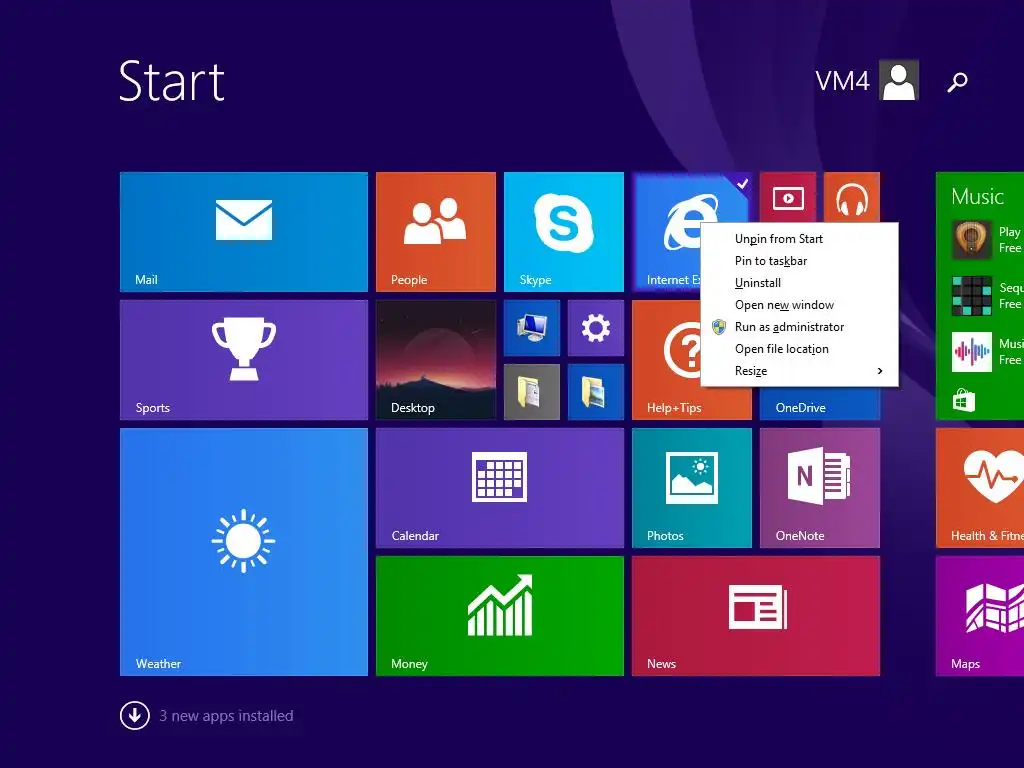Expand the Resize submenu
The height and width of the screenshot is (768, 1024).
(x=799, y=371)
